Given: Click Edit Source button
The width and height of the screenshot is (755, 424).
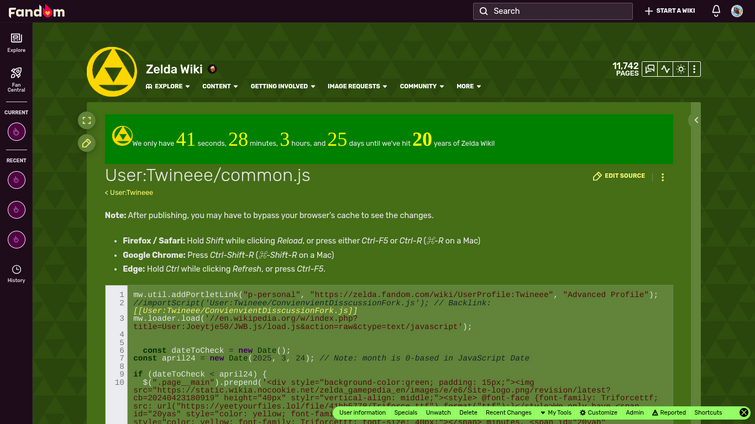Looking at the screenshot, I should click(619, 176).
